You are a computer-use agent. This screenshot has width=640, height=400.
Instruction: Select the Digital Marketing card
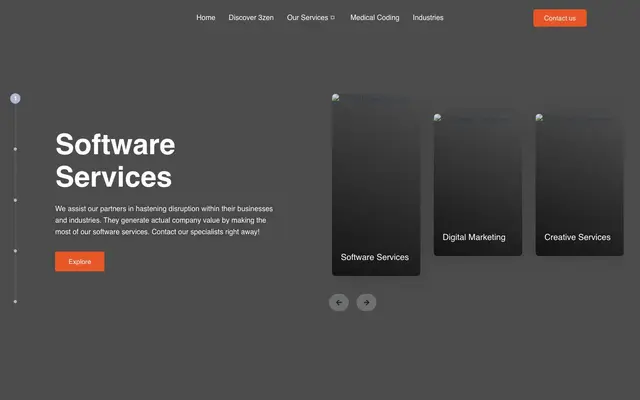click(478, 185)
